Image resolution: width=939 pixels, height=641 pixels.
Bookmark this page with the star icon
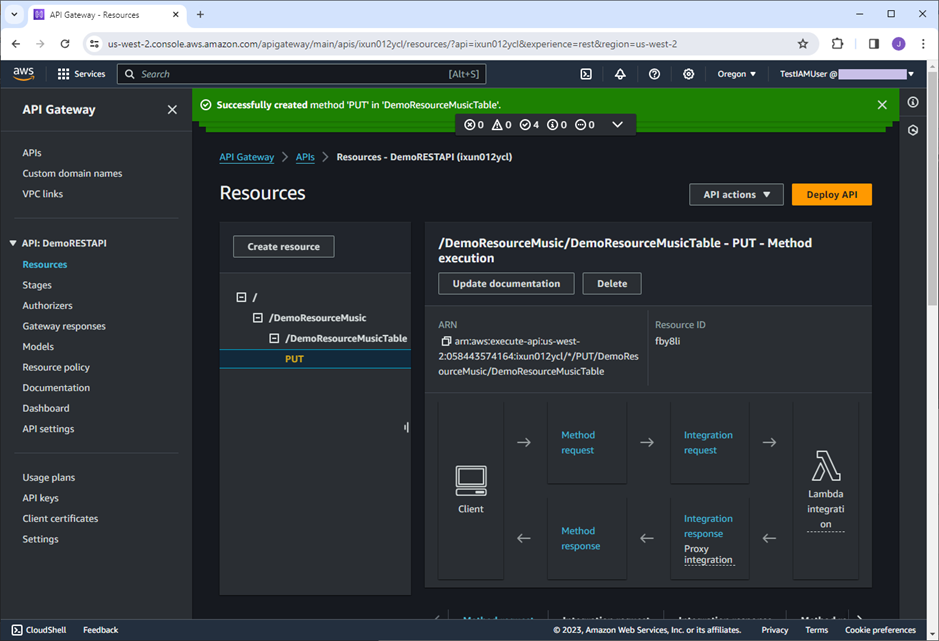click(x=802, y=44)
